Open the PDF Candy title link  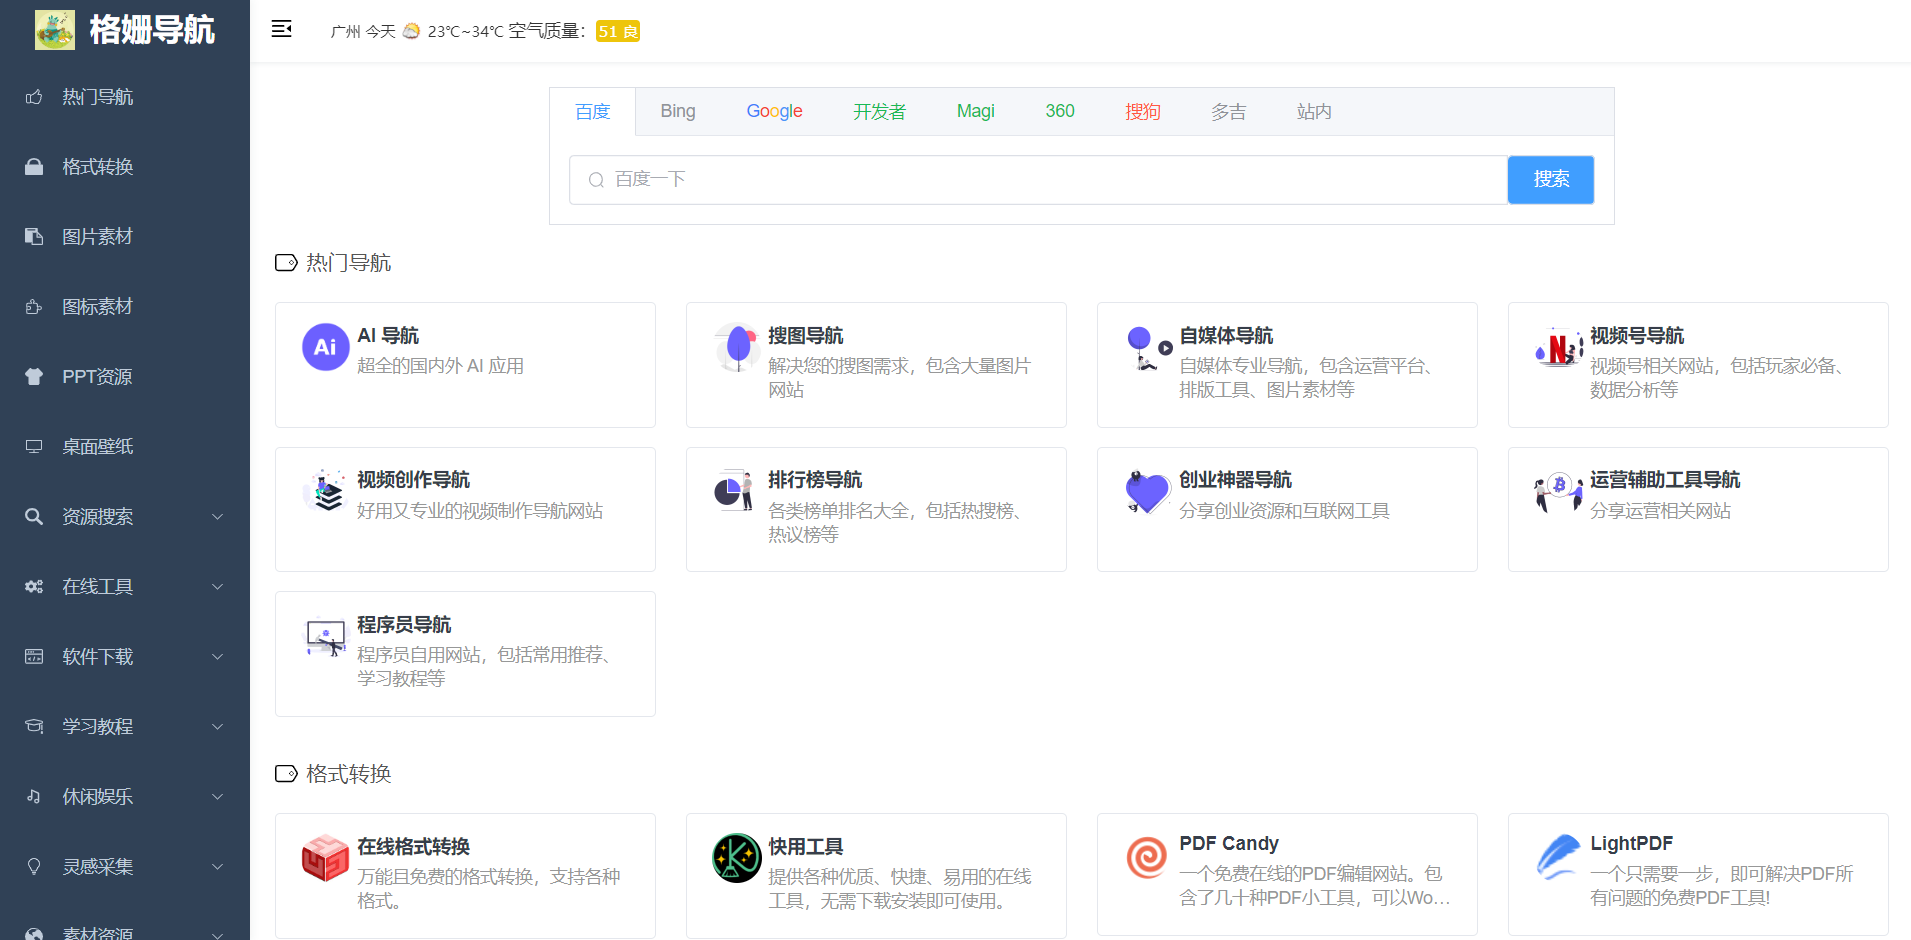tap(1229, 844)
